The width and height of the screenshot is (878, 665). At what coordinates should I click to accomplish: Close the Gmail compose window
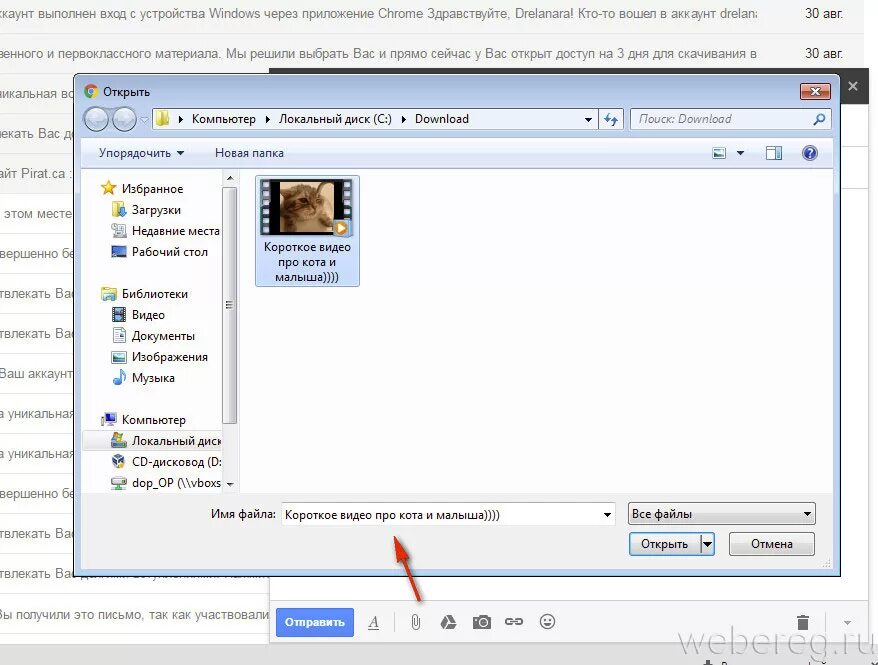pyautogui.click(x=853, y=86)
